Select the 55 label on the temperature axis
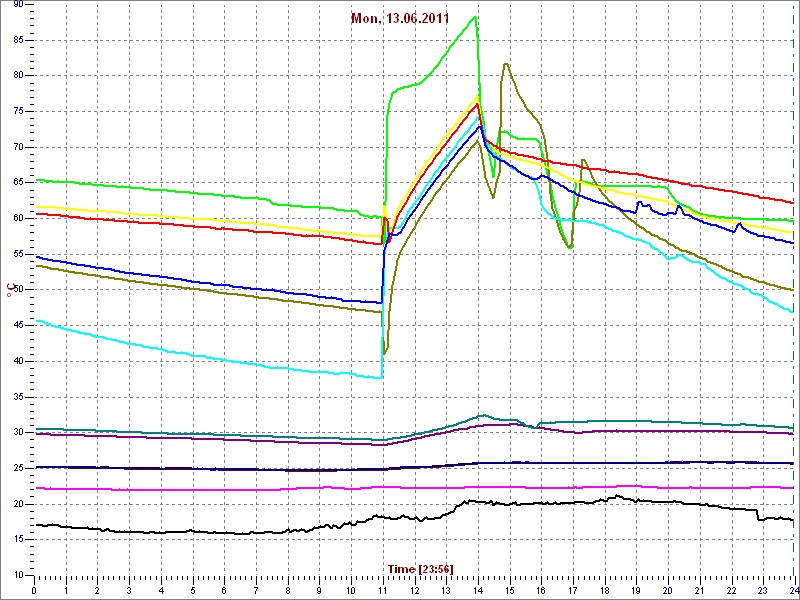 coord(18,254)
